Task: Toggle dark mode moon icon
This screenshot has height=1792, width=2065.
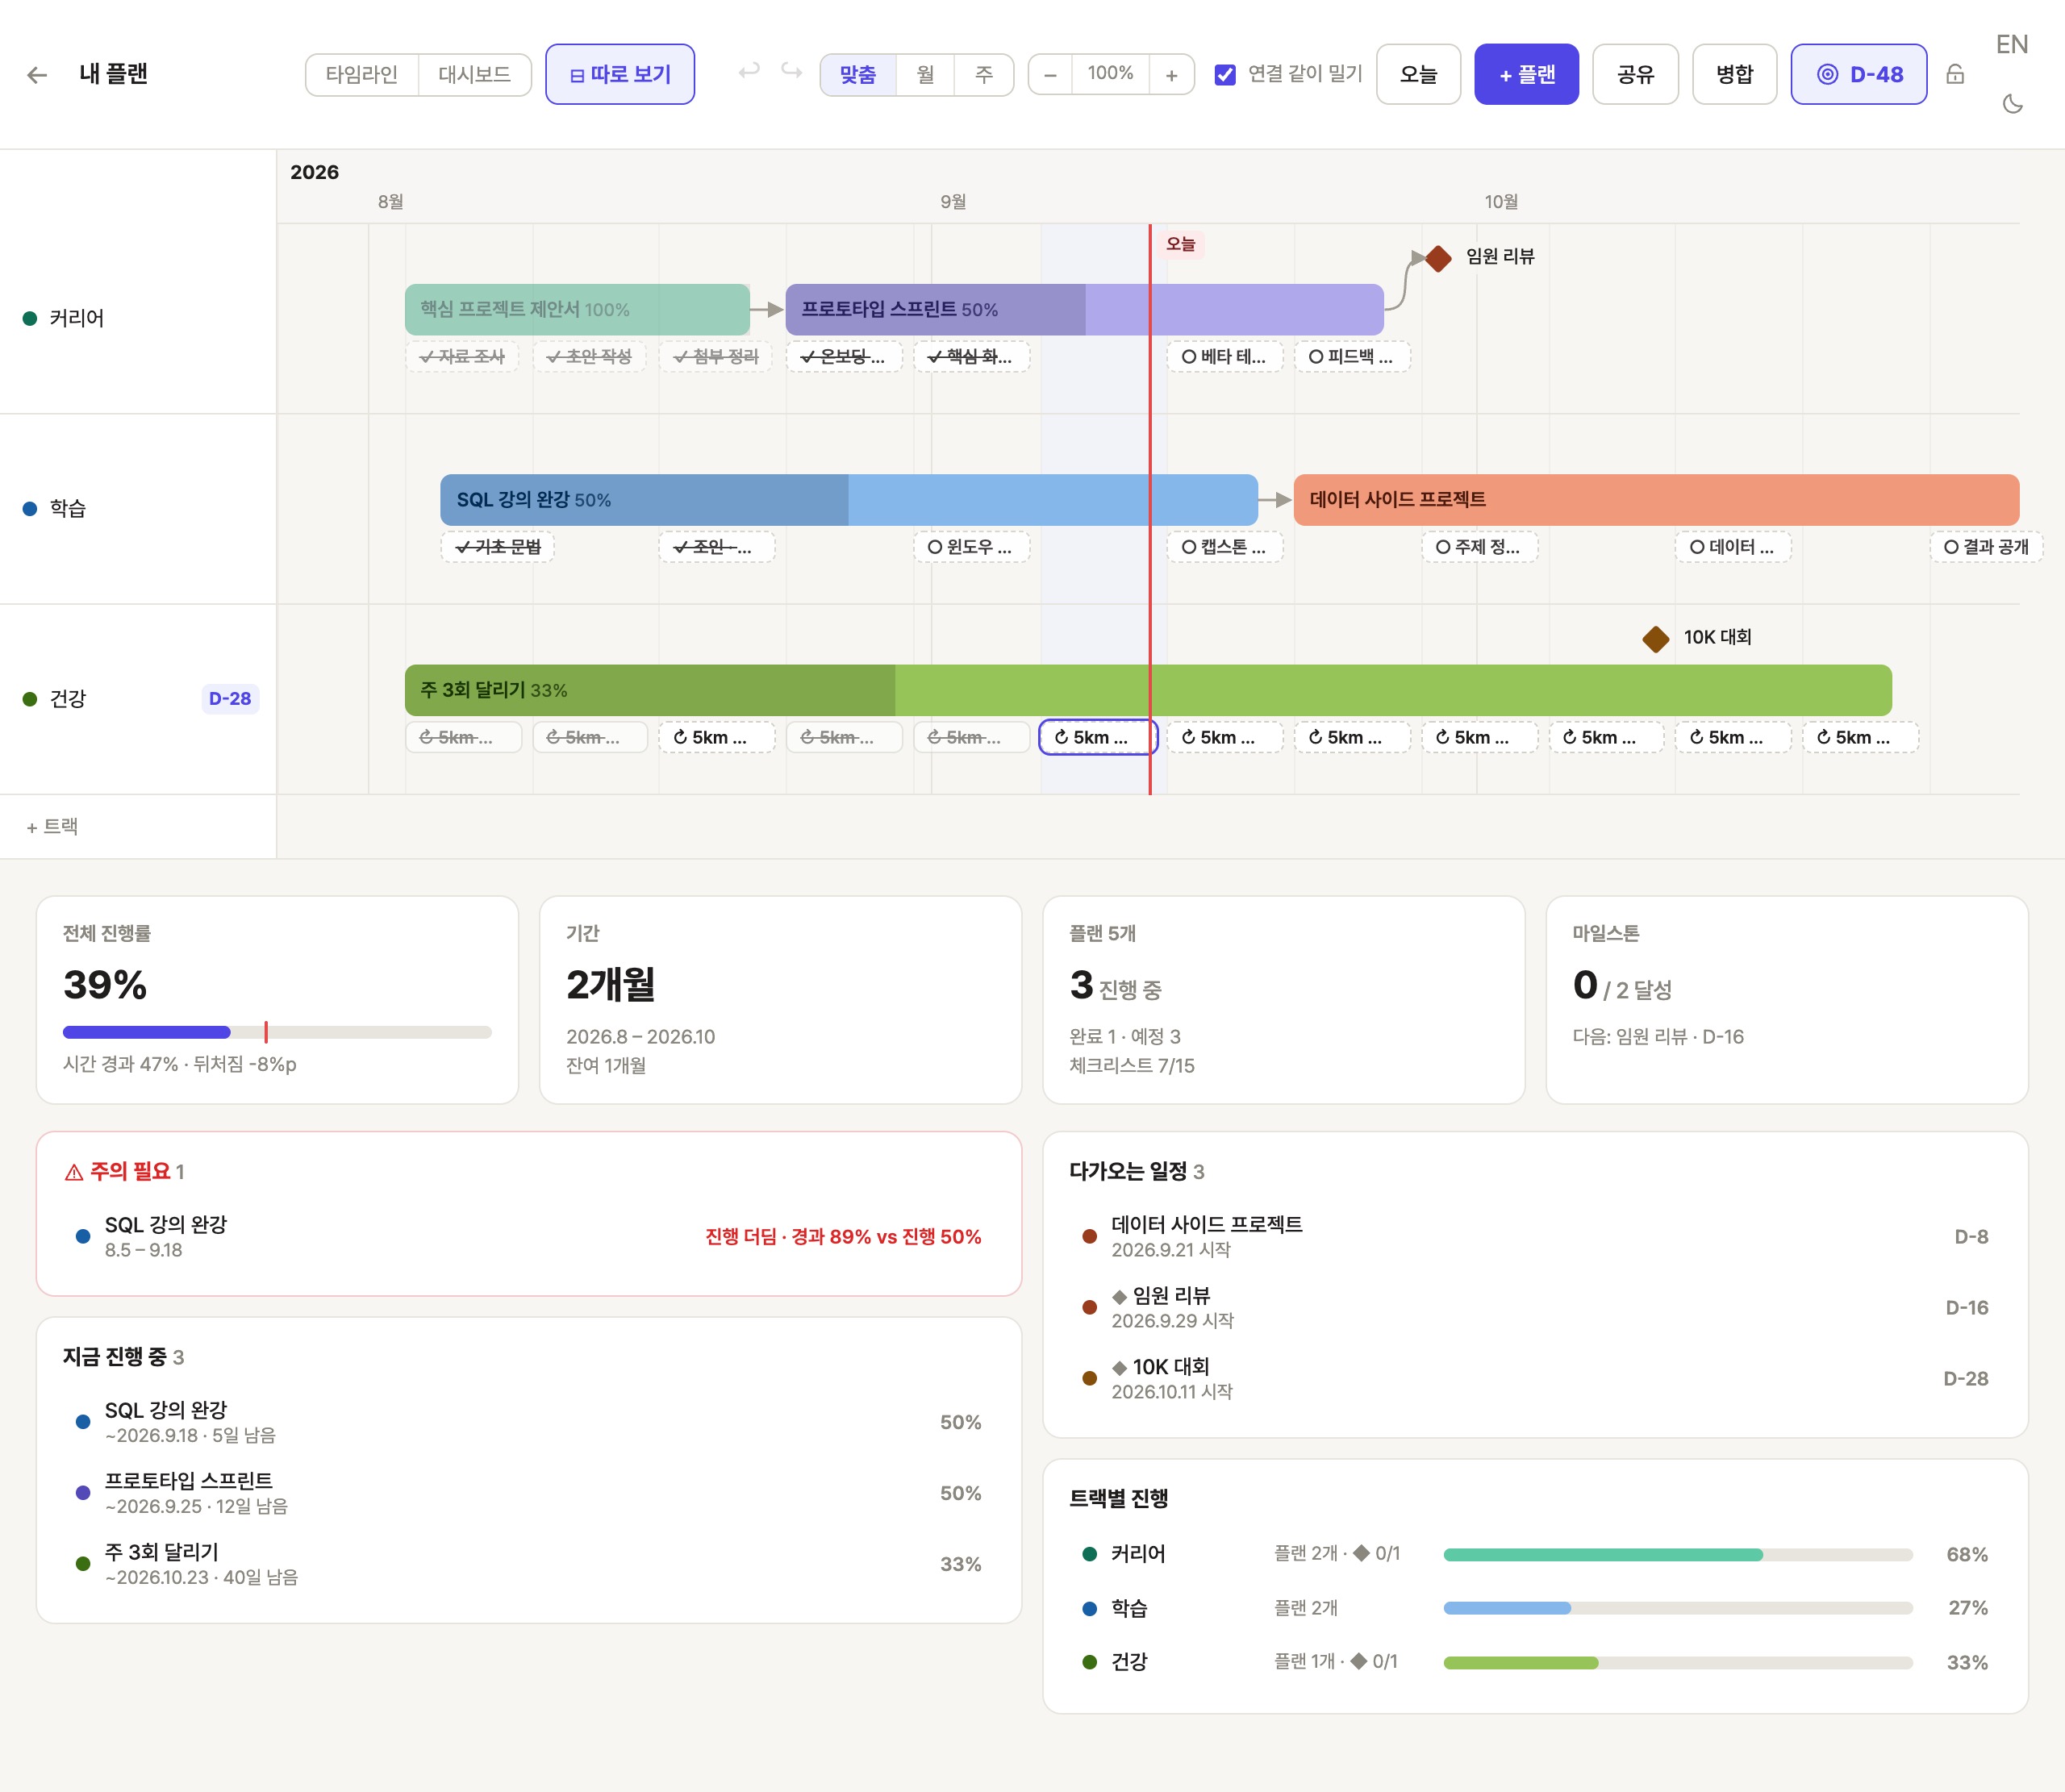Action: (x=2013, y=104)
